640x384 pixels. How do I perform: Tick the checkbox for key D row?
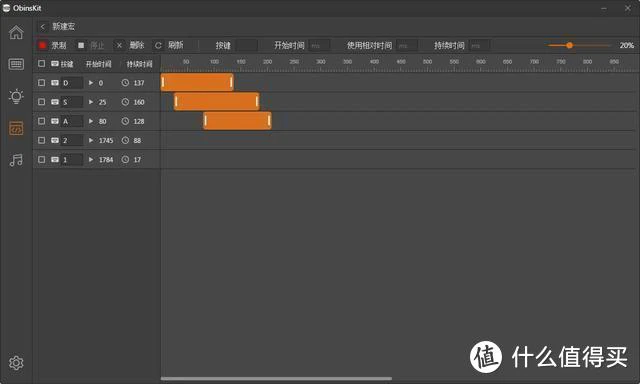42,83
